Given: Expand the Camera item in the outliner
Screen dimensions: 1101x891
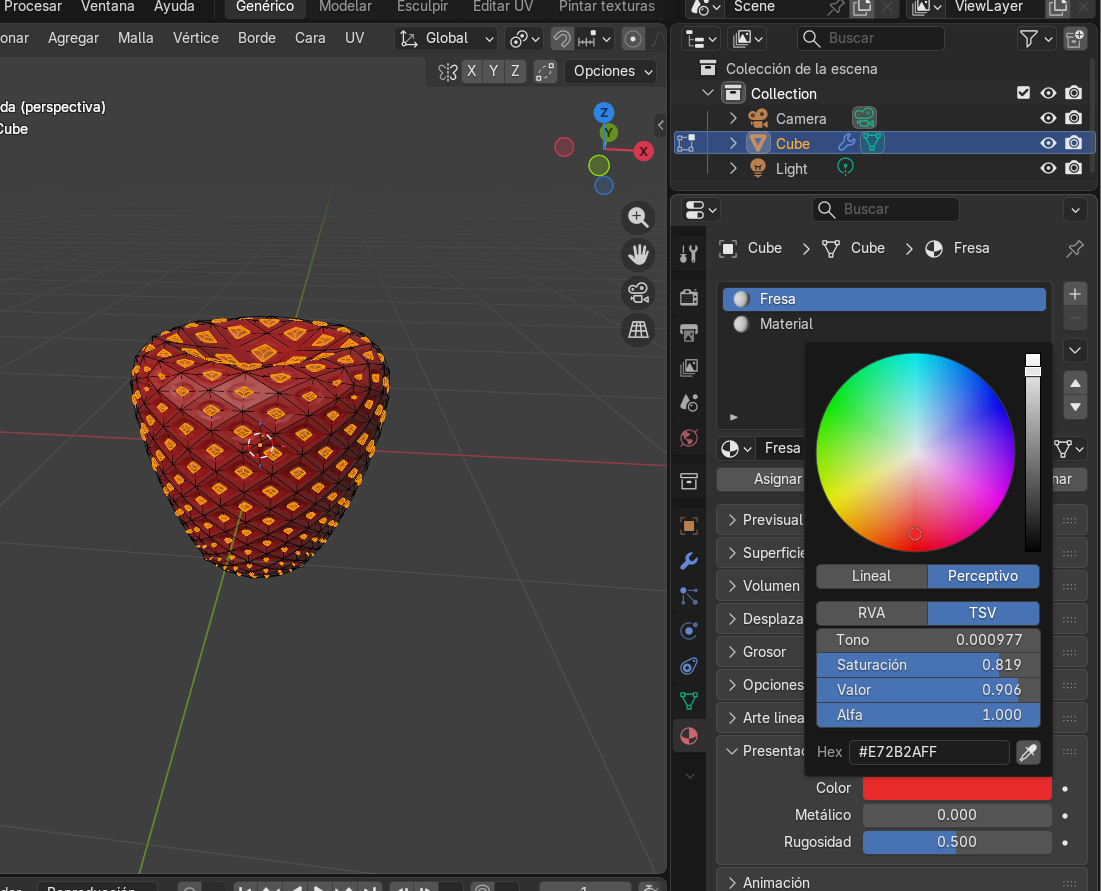Looking at the screenshot, I should [733, 118].
